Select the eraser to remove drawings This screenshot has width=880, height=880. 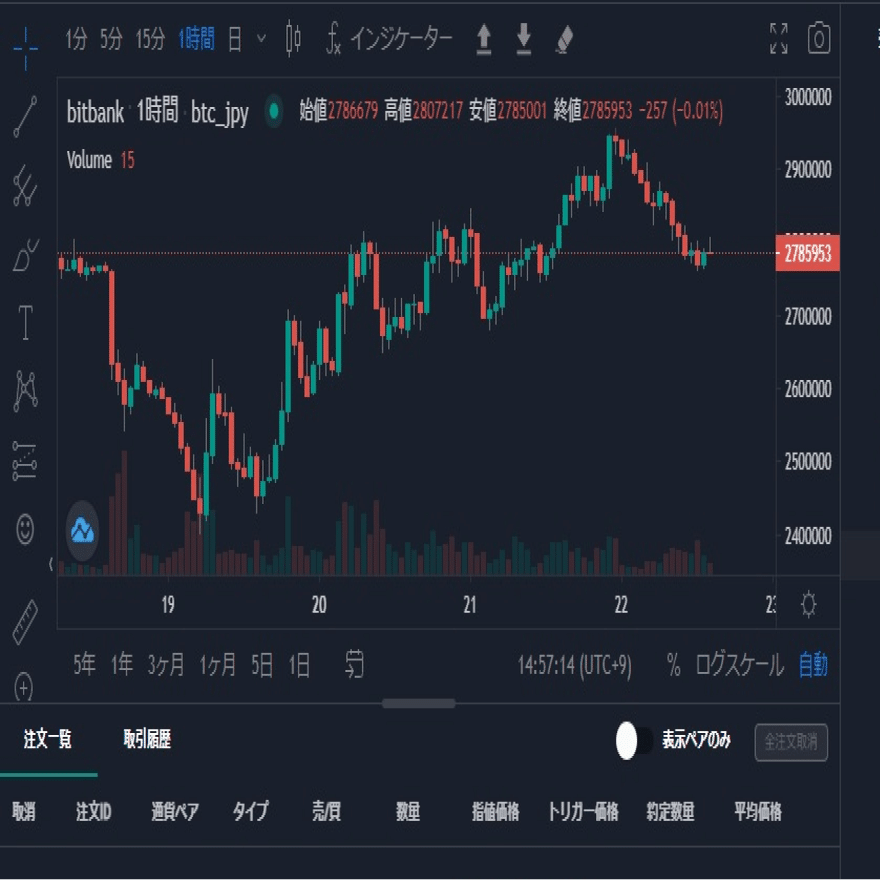coord(564,40)
